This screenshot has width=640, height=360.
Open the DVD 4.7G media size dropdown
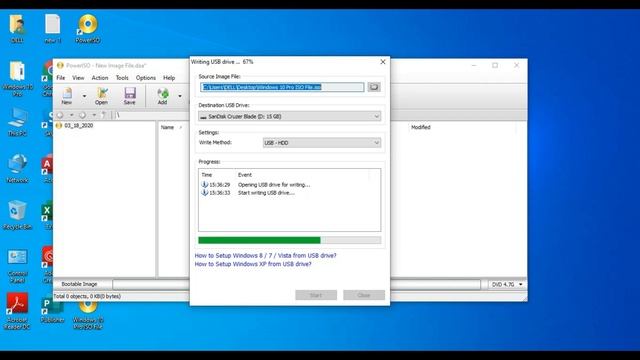pos(507,284)
